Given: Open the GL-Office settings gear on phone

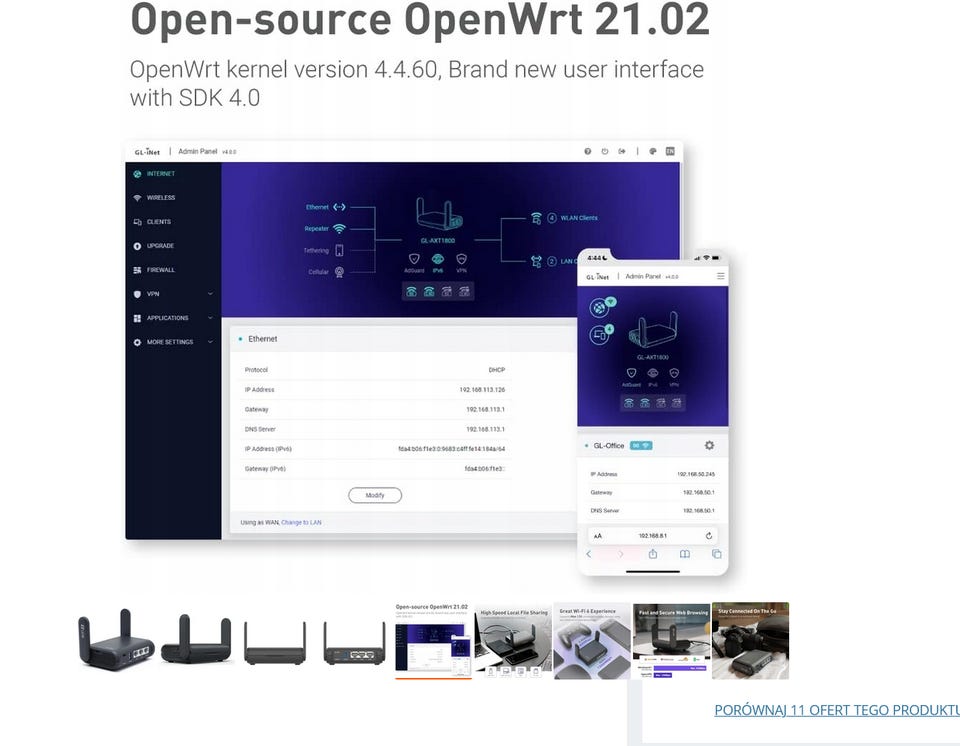Looking at the screenshot, I should pos(709,445).
